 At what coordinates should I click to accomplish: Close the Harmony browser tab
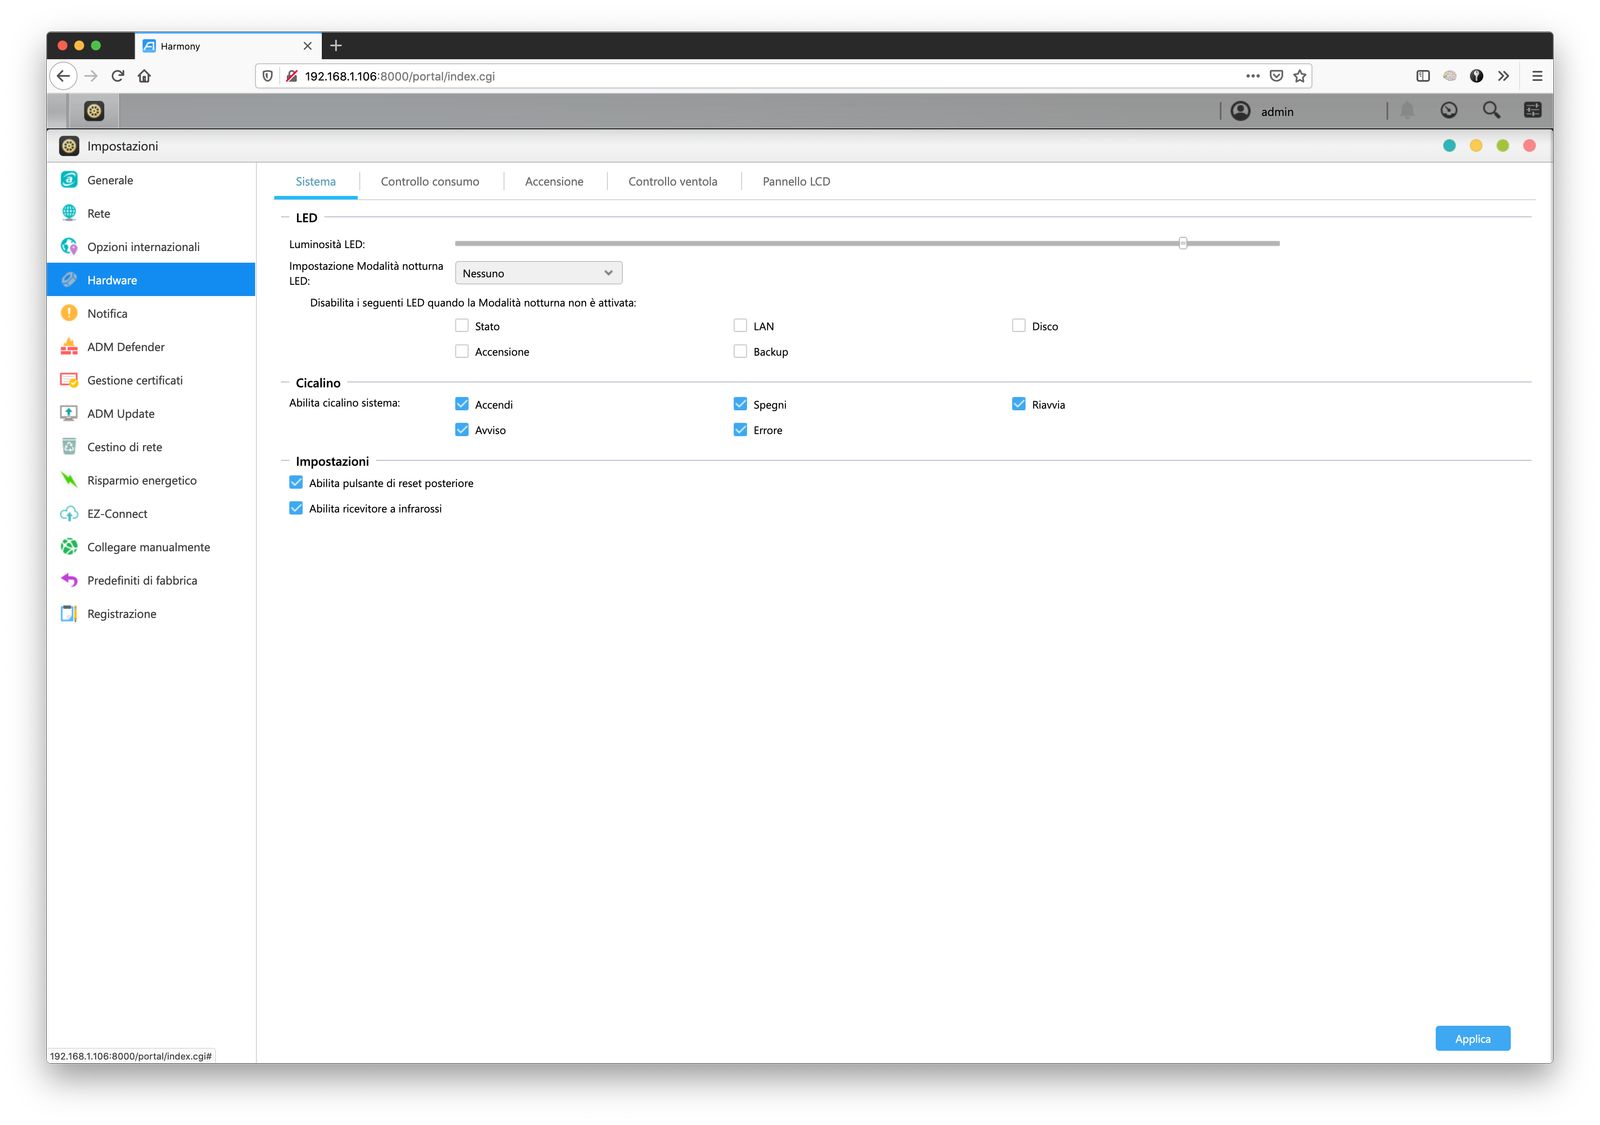pyautogui.click(x=307, y=46)
